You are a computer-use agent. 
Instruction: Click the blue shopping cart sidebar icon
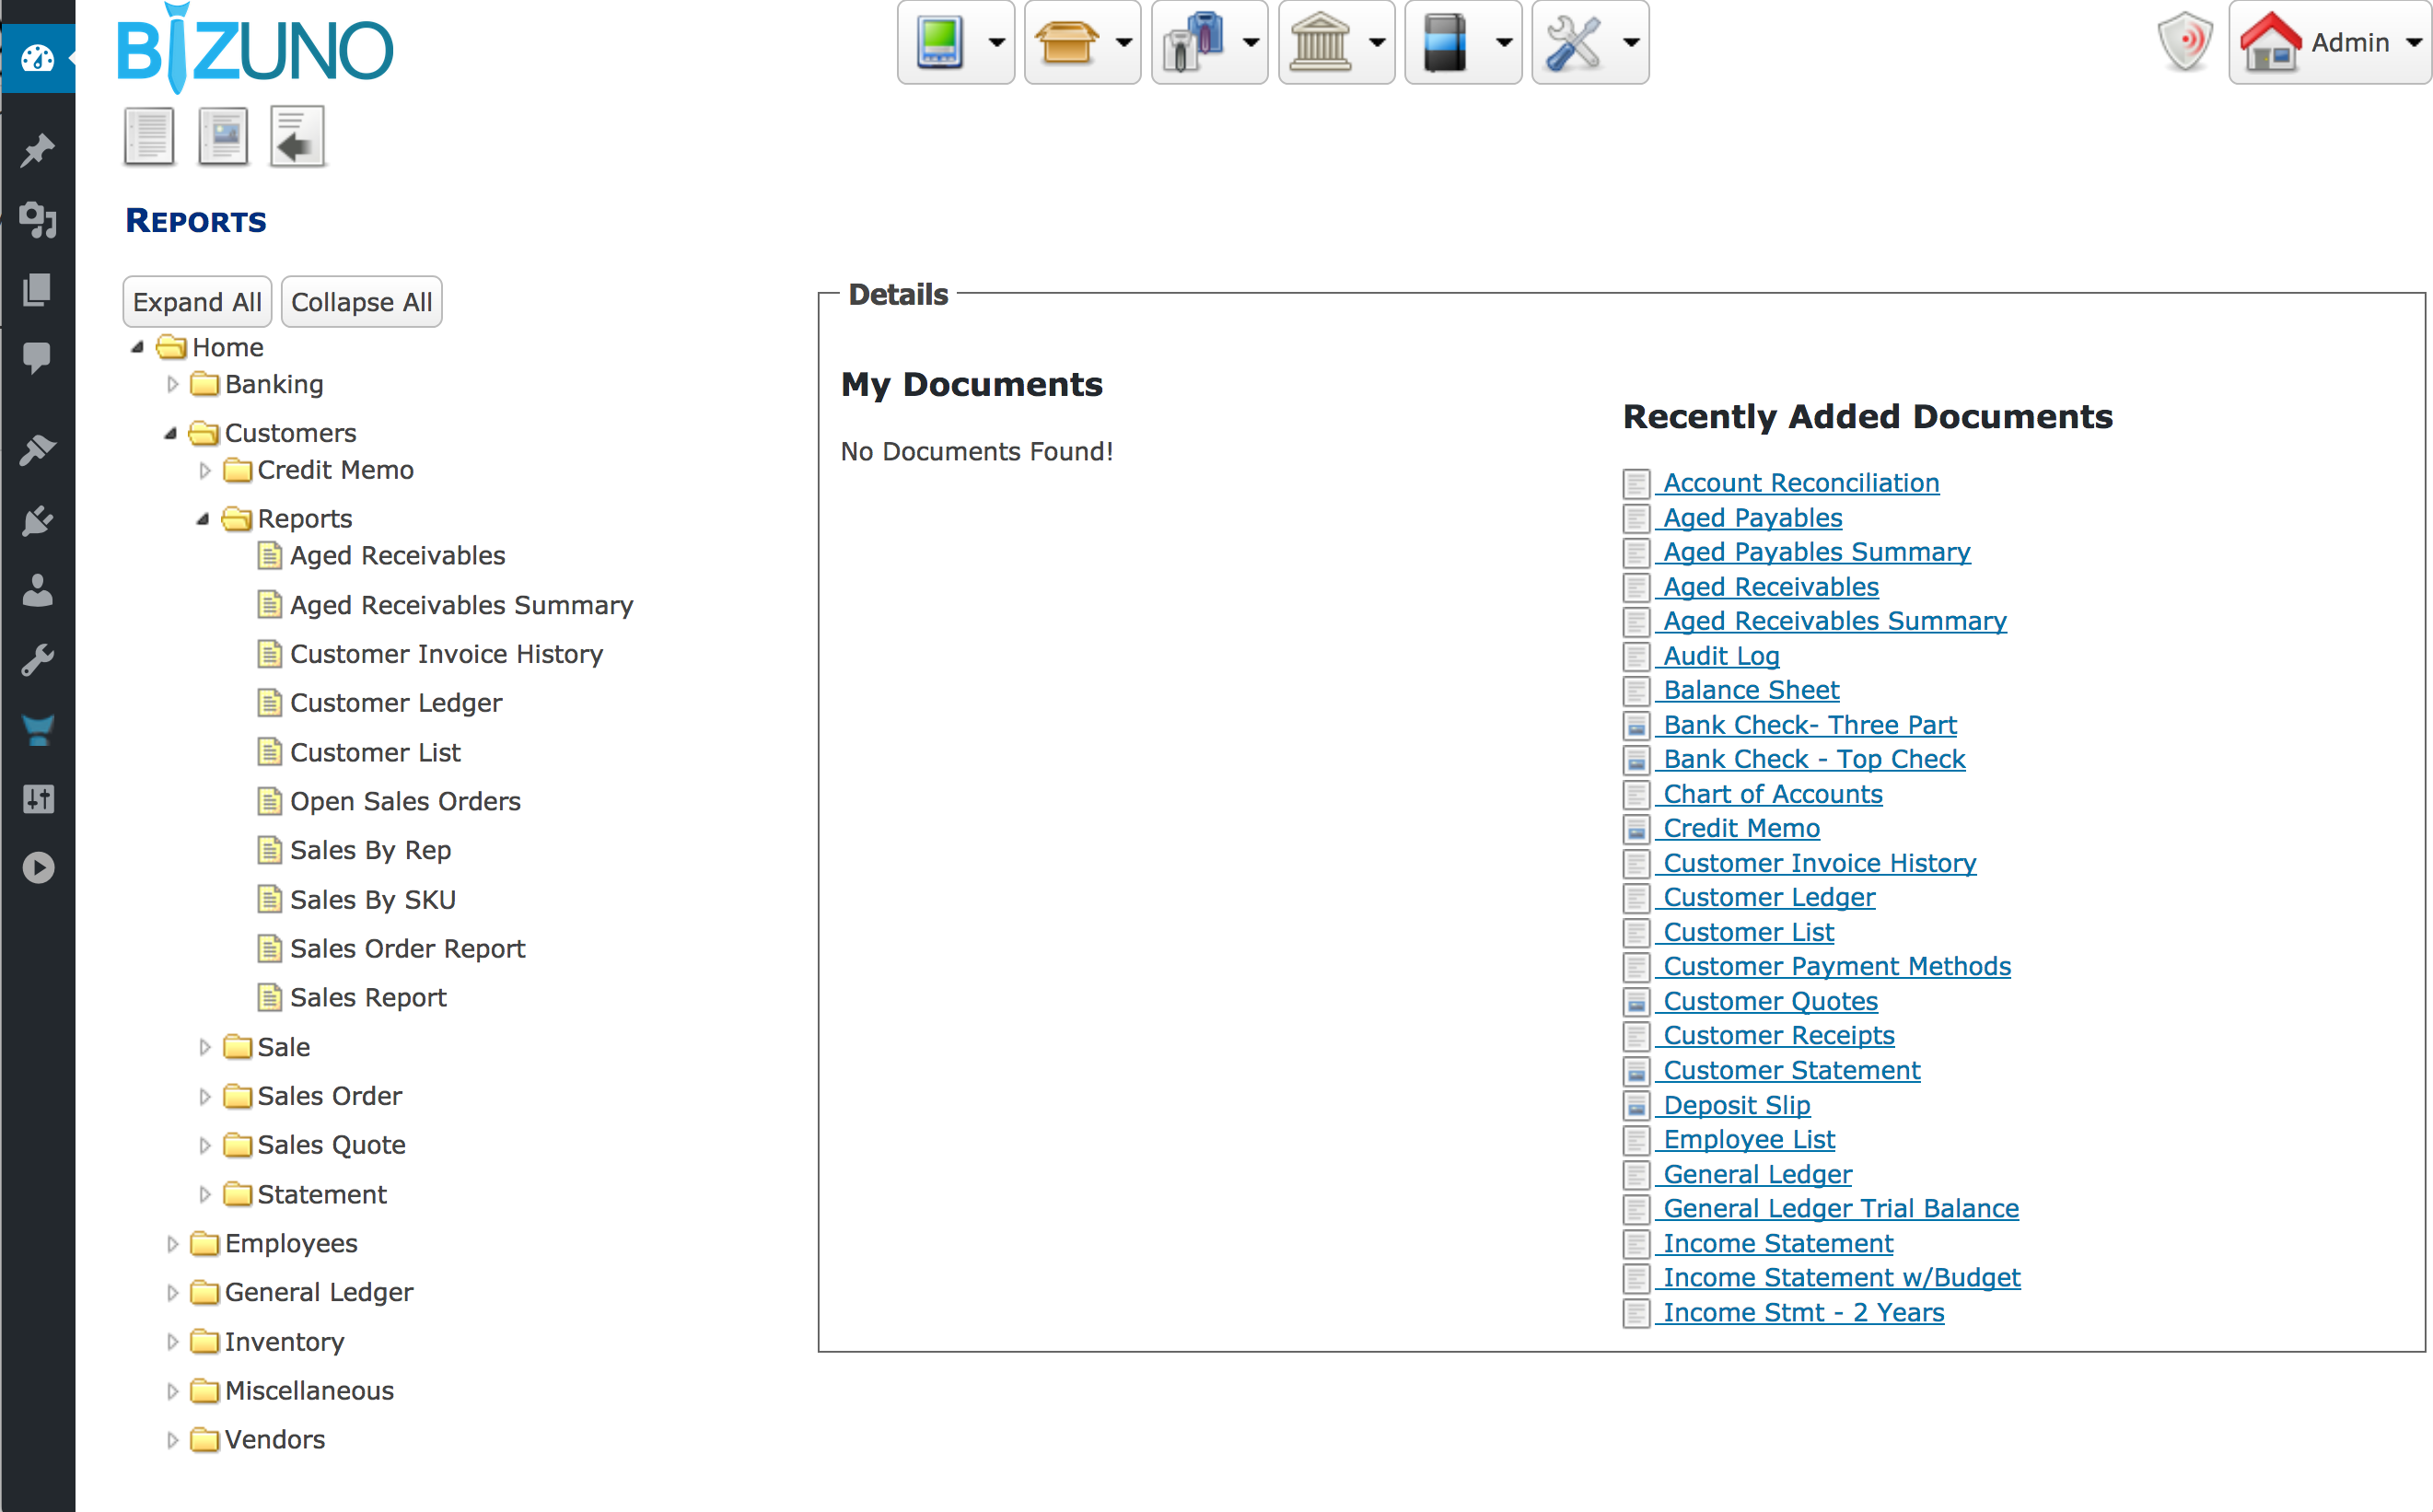click(37, 730)
